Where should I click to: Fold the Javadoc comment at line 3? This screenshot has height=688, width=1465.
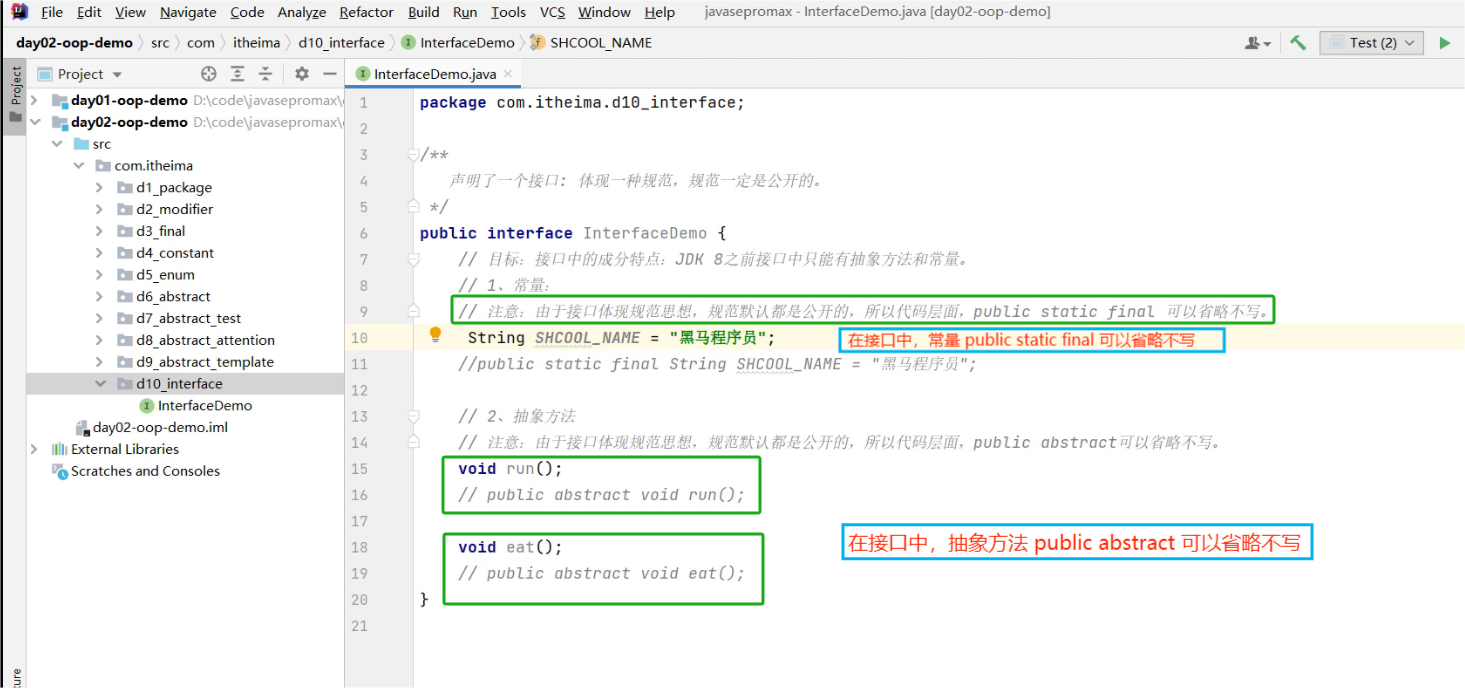pos(413,155)
